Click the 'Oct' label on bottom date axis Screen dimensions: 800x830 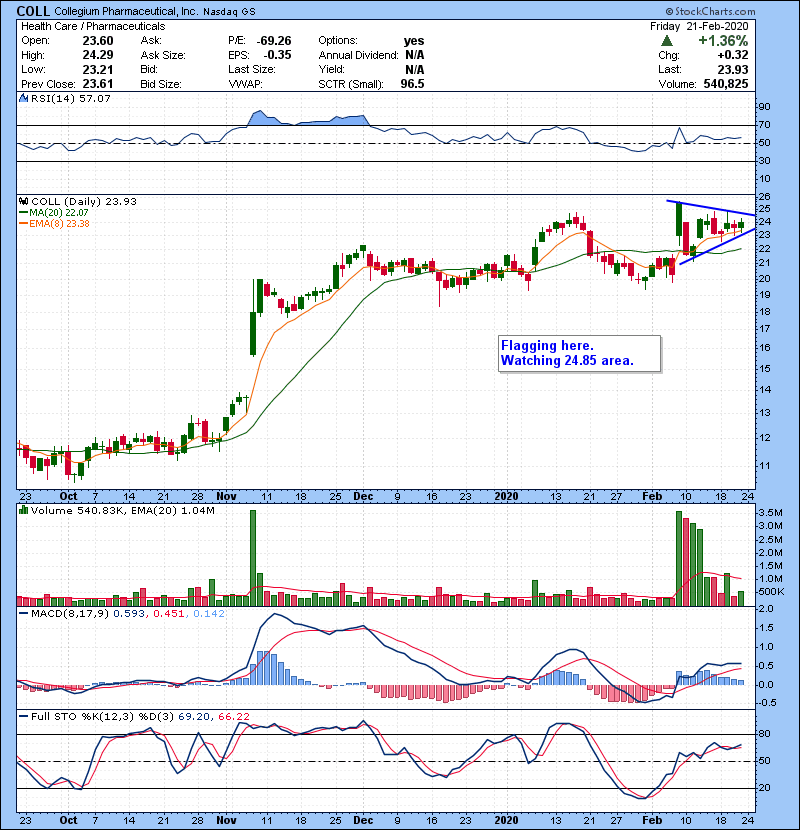[68, 820]
